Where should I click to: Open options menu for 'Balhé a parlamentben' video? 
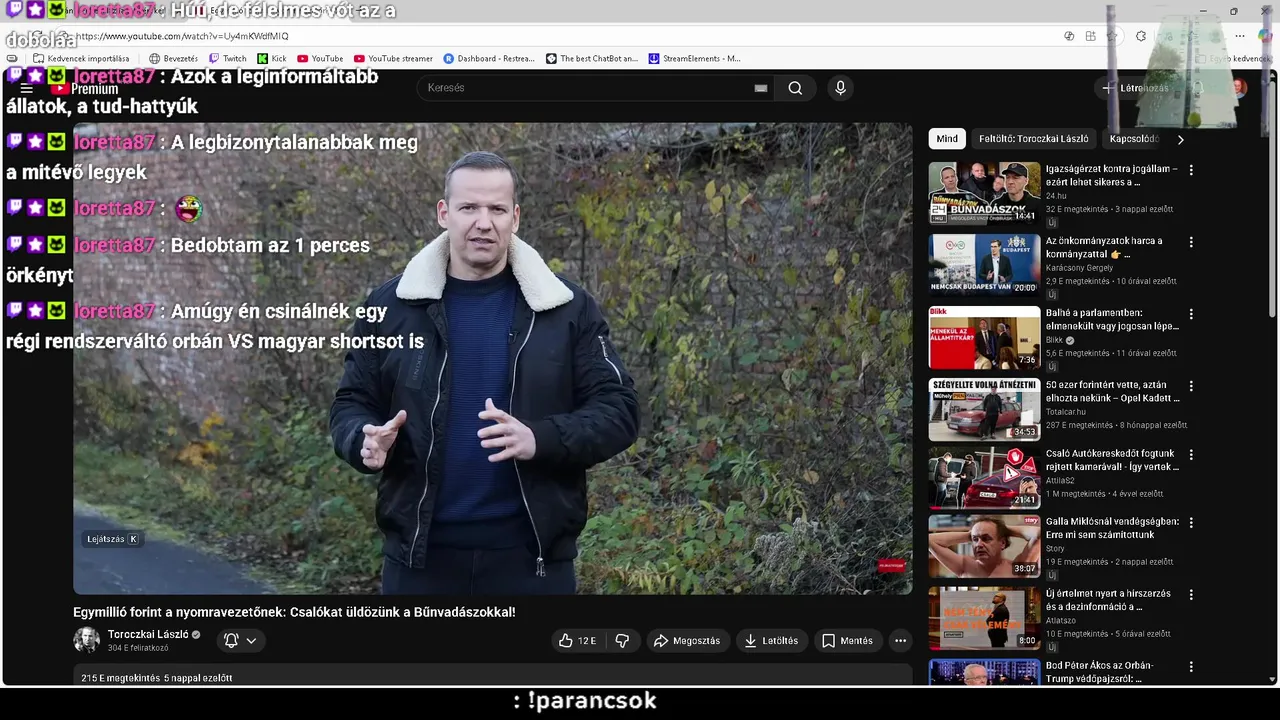(x=1191, y=314)
